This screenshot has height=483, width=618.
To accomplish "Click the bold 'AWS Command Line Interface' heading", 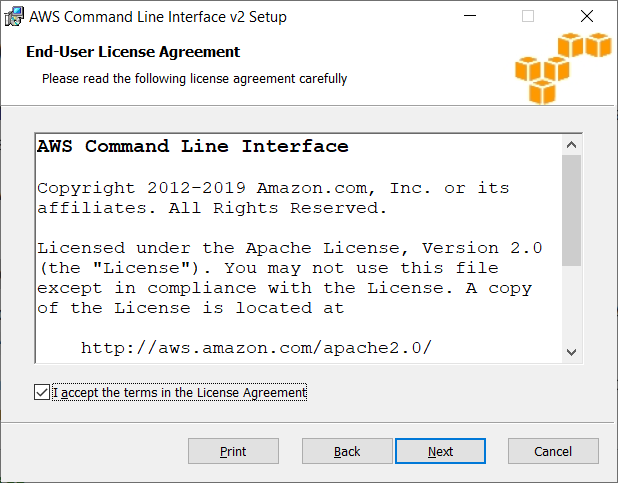I will [x=193, y=146].
